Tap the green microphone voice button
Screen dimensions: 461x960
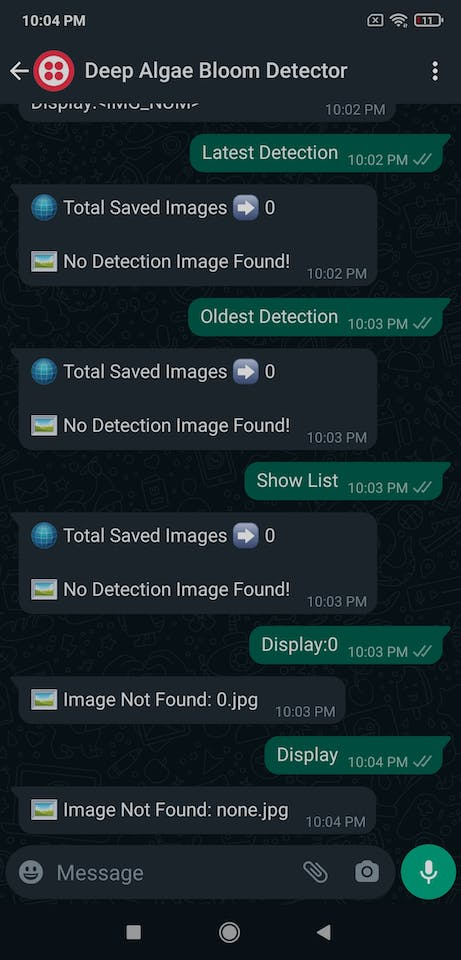[429, 872]
